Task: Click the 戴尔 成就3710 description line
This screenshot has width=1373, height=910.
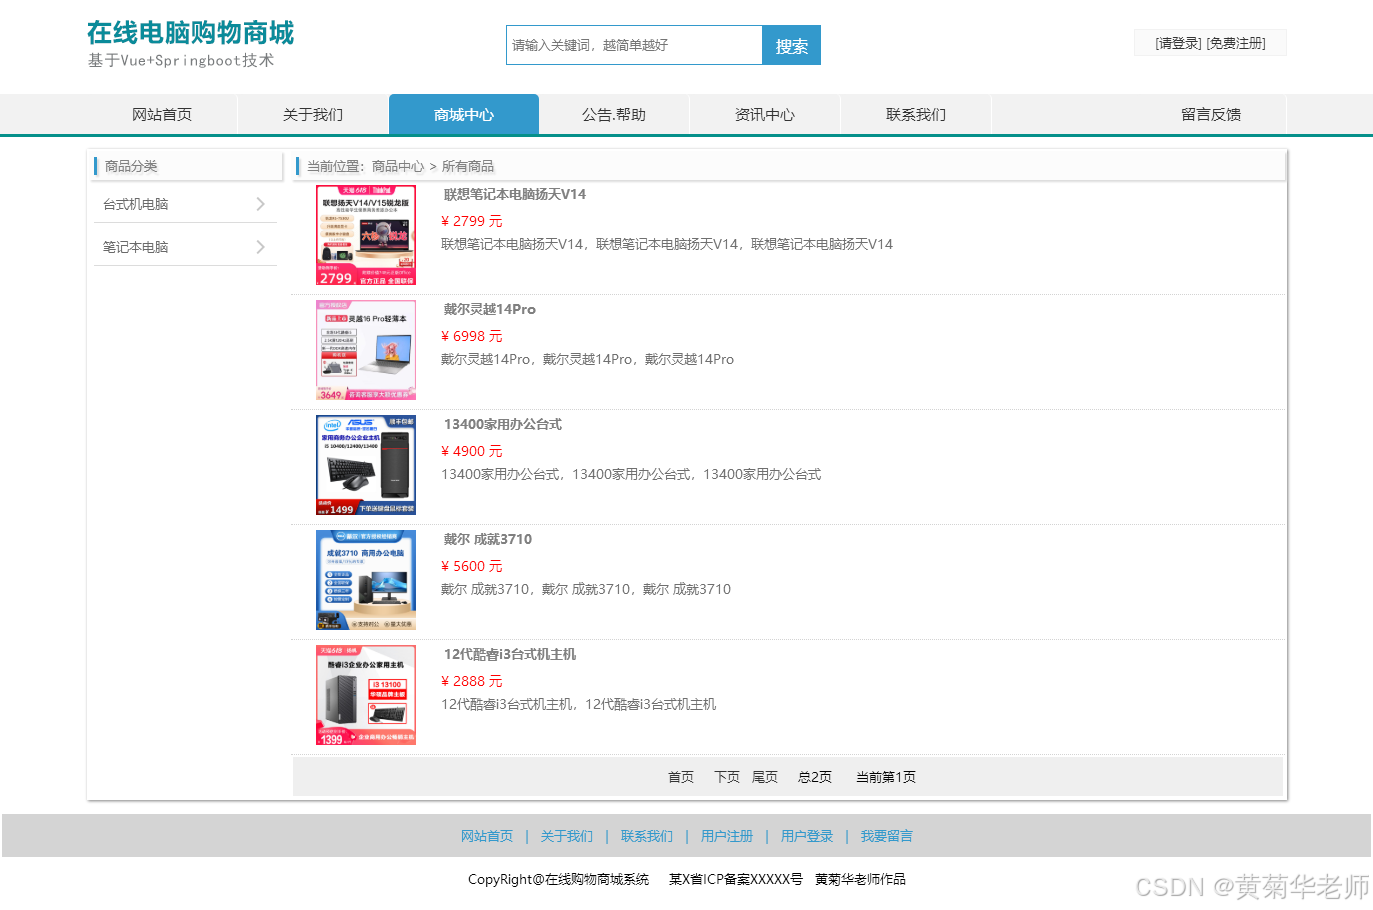Action: [x=586, y=589]
